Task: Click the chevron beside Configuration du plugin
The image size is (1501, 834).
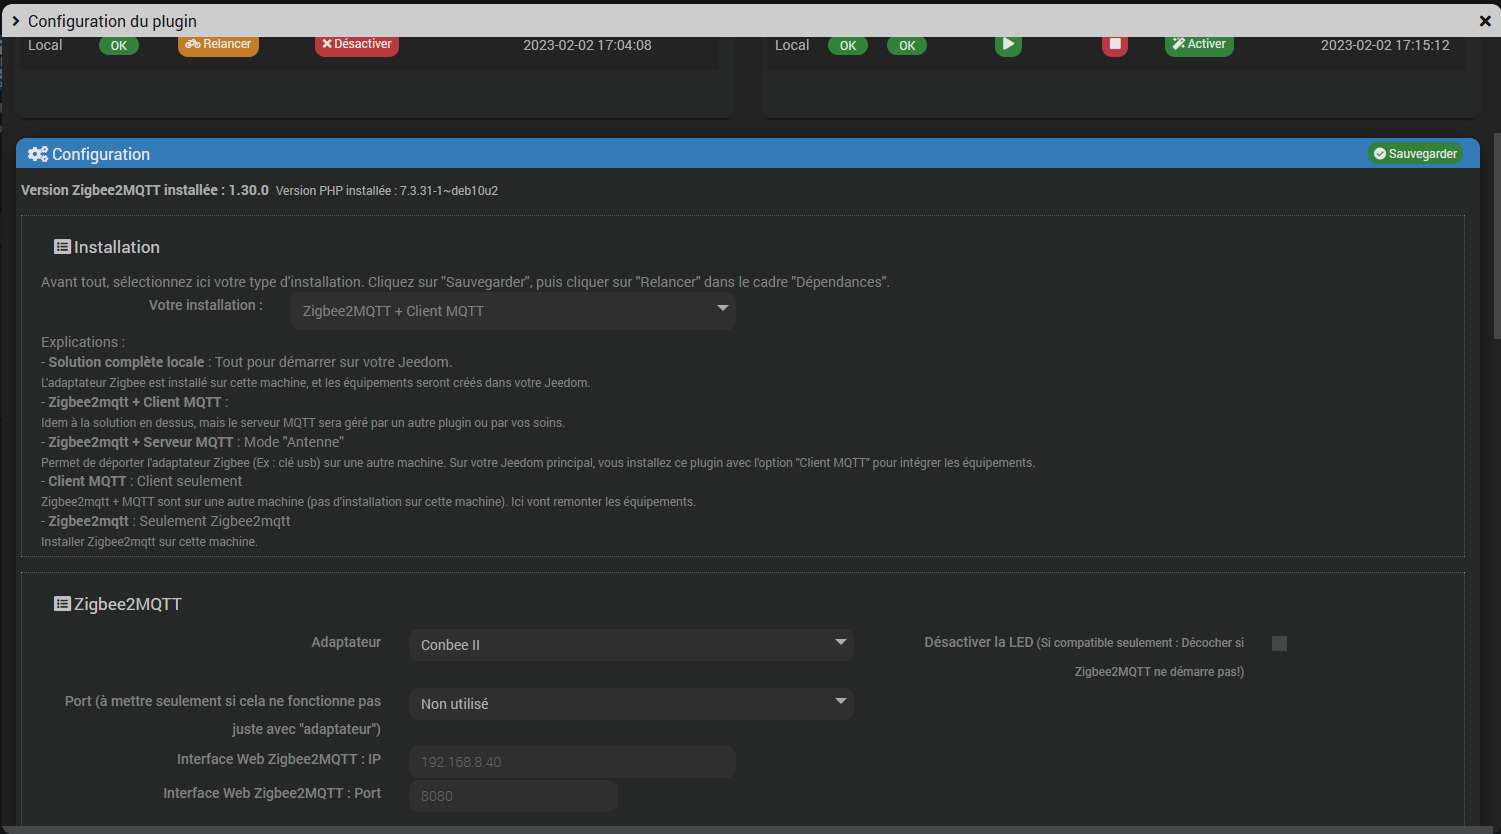Action: coord(15,21)
